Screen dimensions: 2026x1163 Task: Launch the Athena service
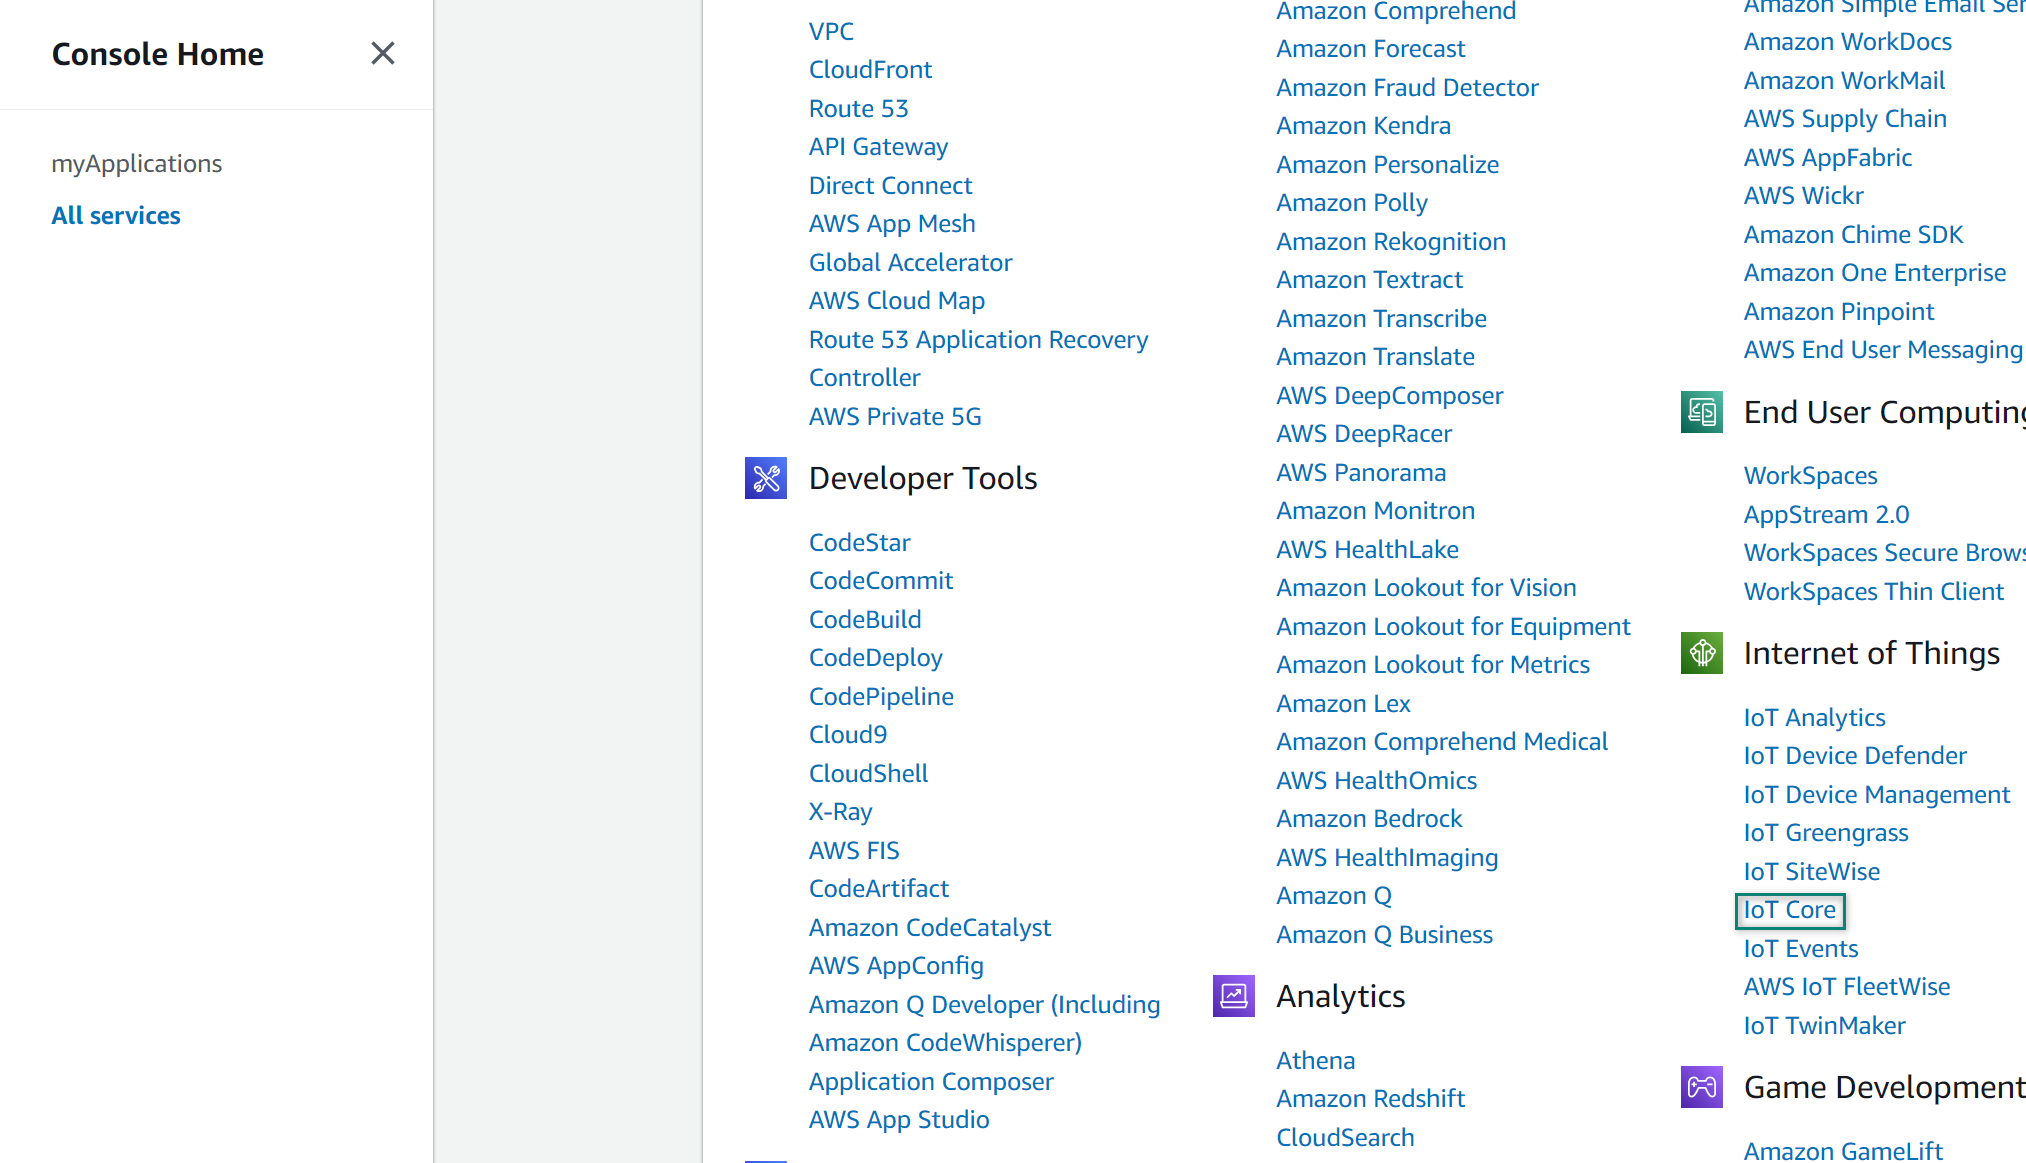coord(1315,1060)
